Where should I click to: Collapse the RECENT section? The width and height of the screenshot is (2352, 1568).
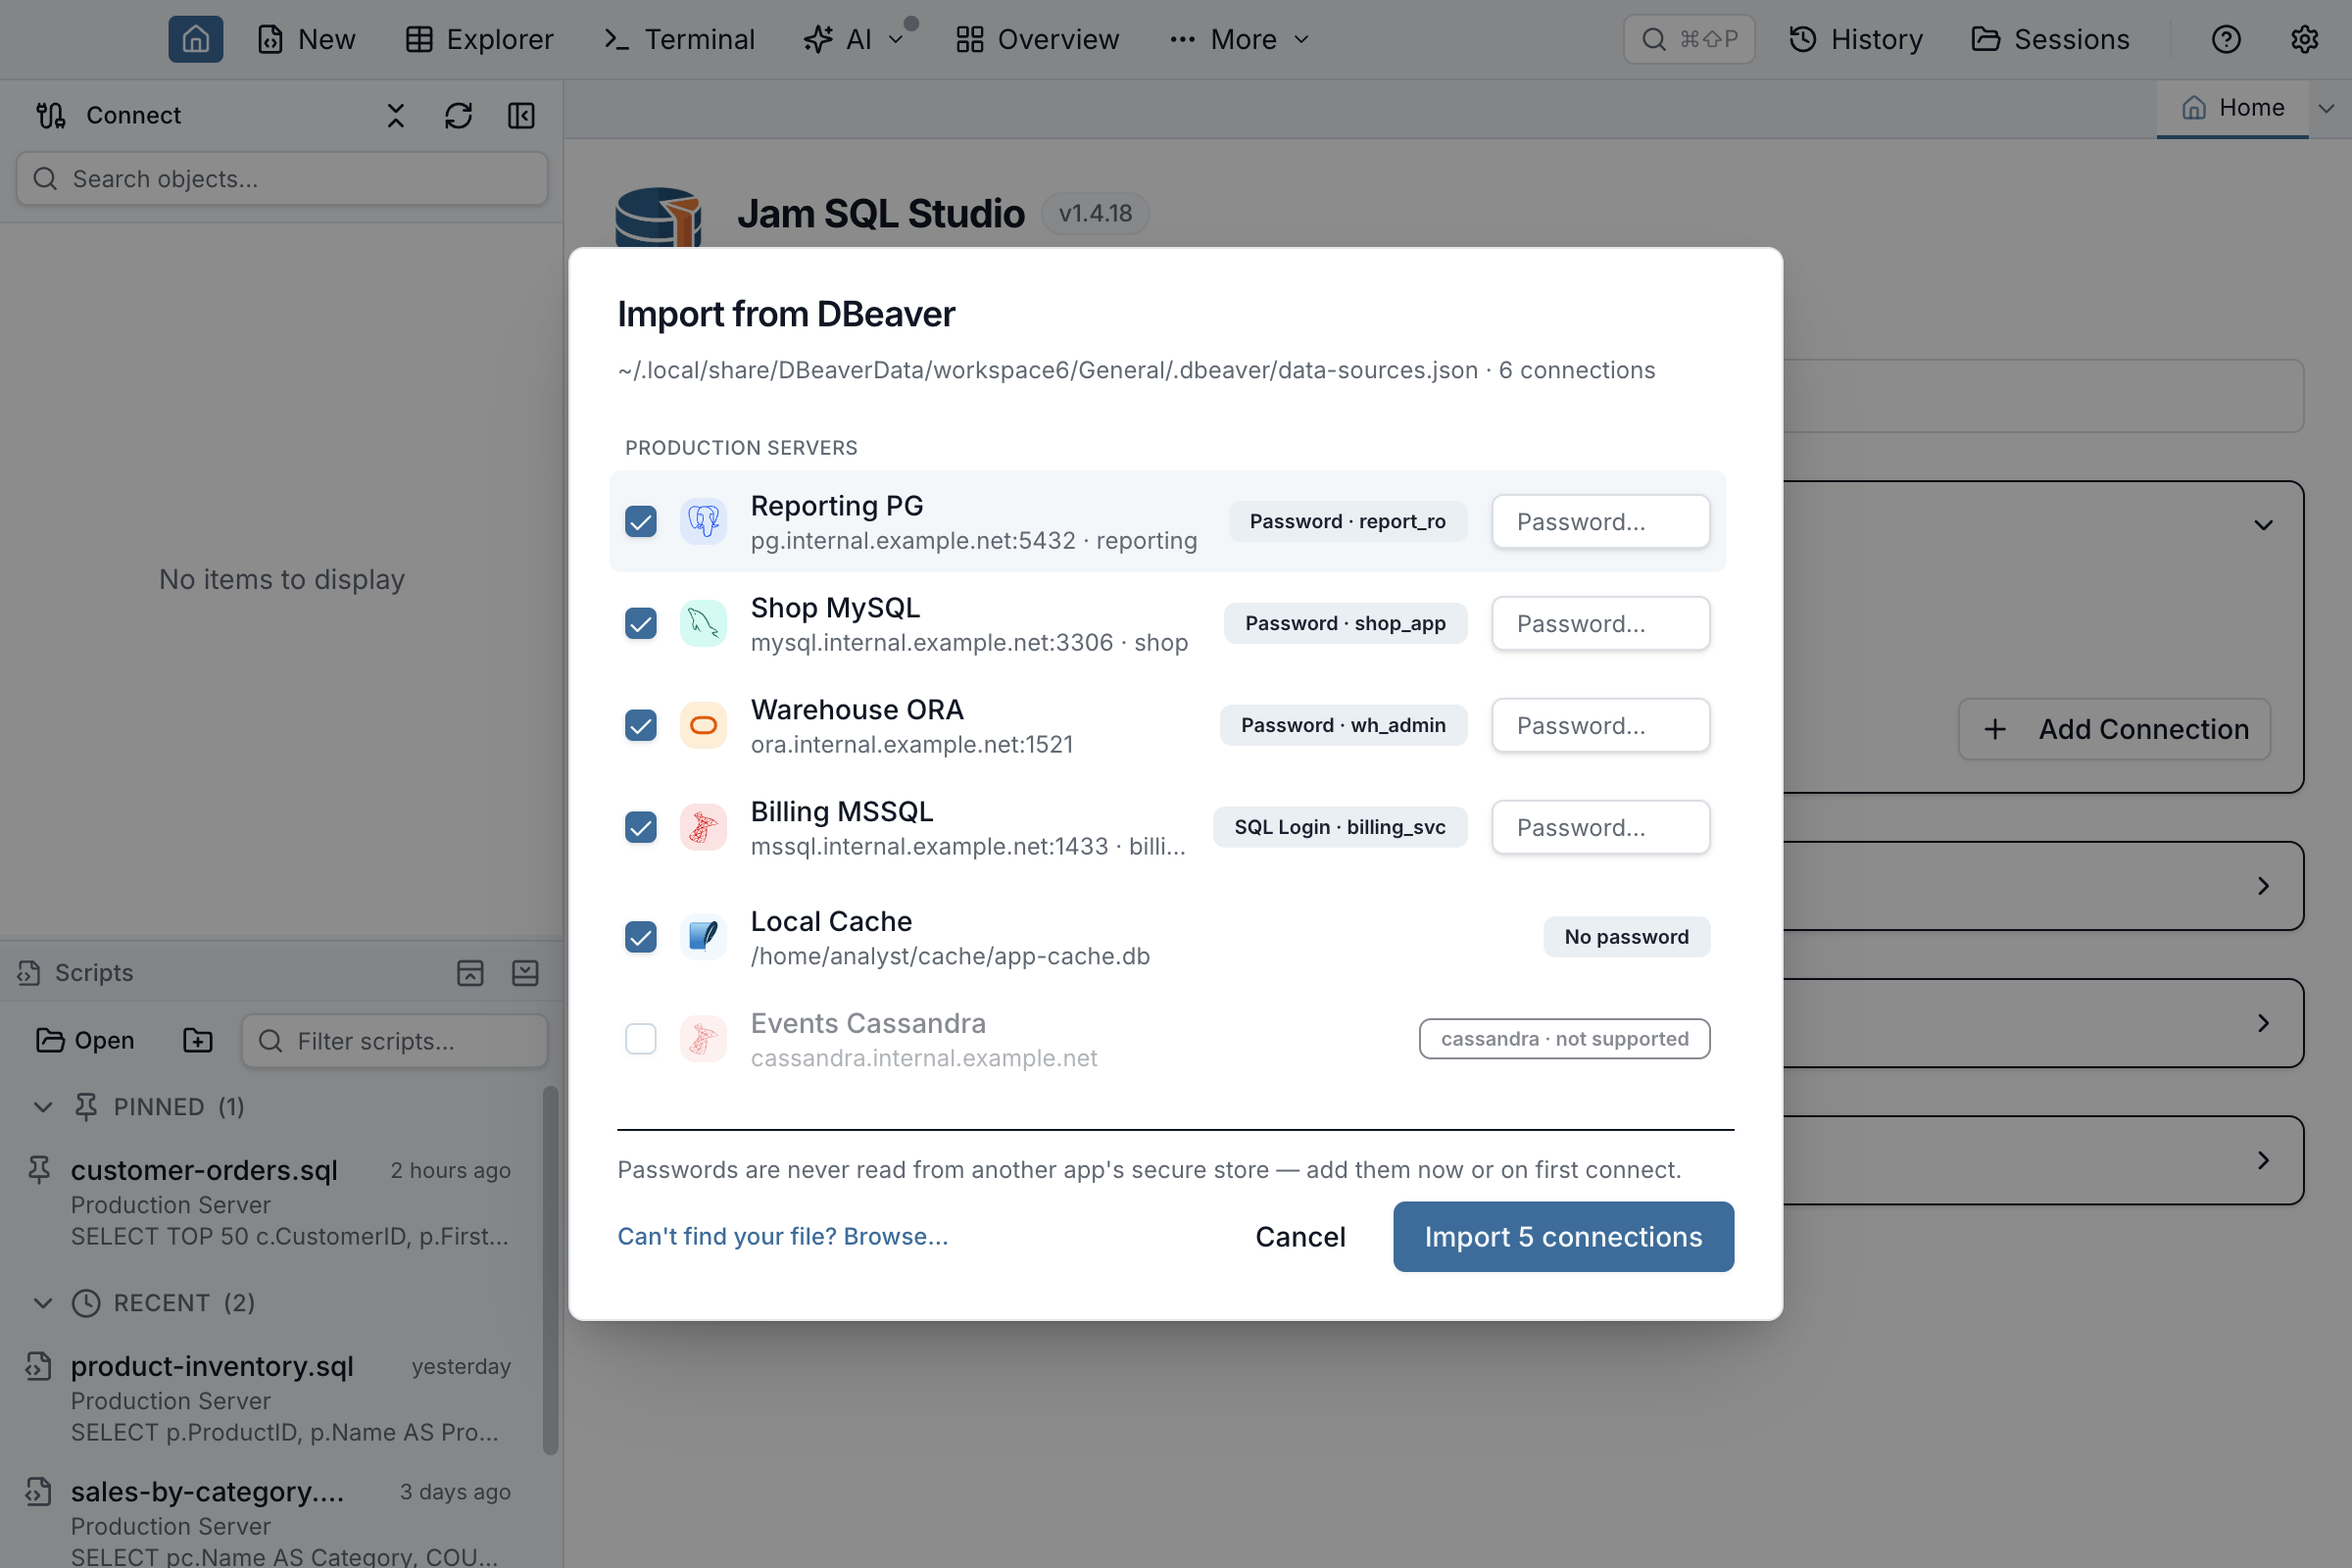click(x=42, y=1303)
